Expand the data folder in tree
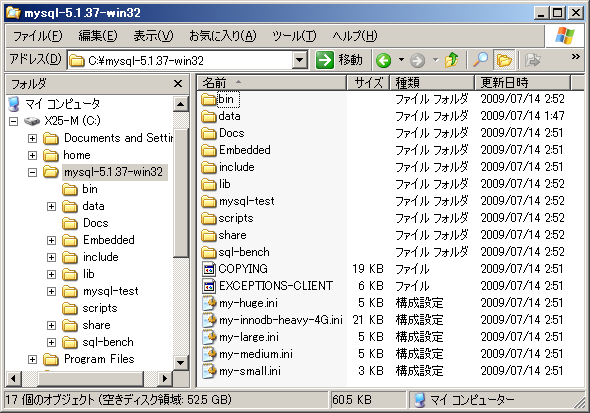 point(51,206)
